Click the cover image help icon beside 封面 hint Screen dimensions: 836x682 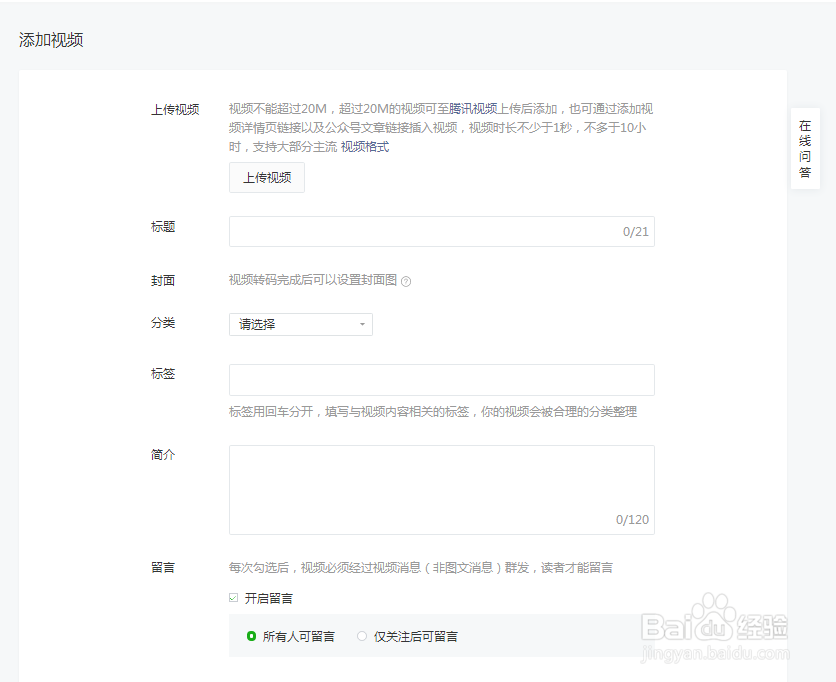(405, 281)
